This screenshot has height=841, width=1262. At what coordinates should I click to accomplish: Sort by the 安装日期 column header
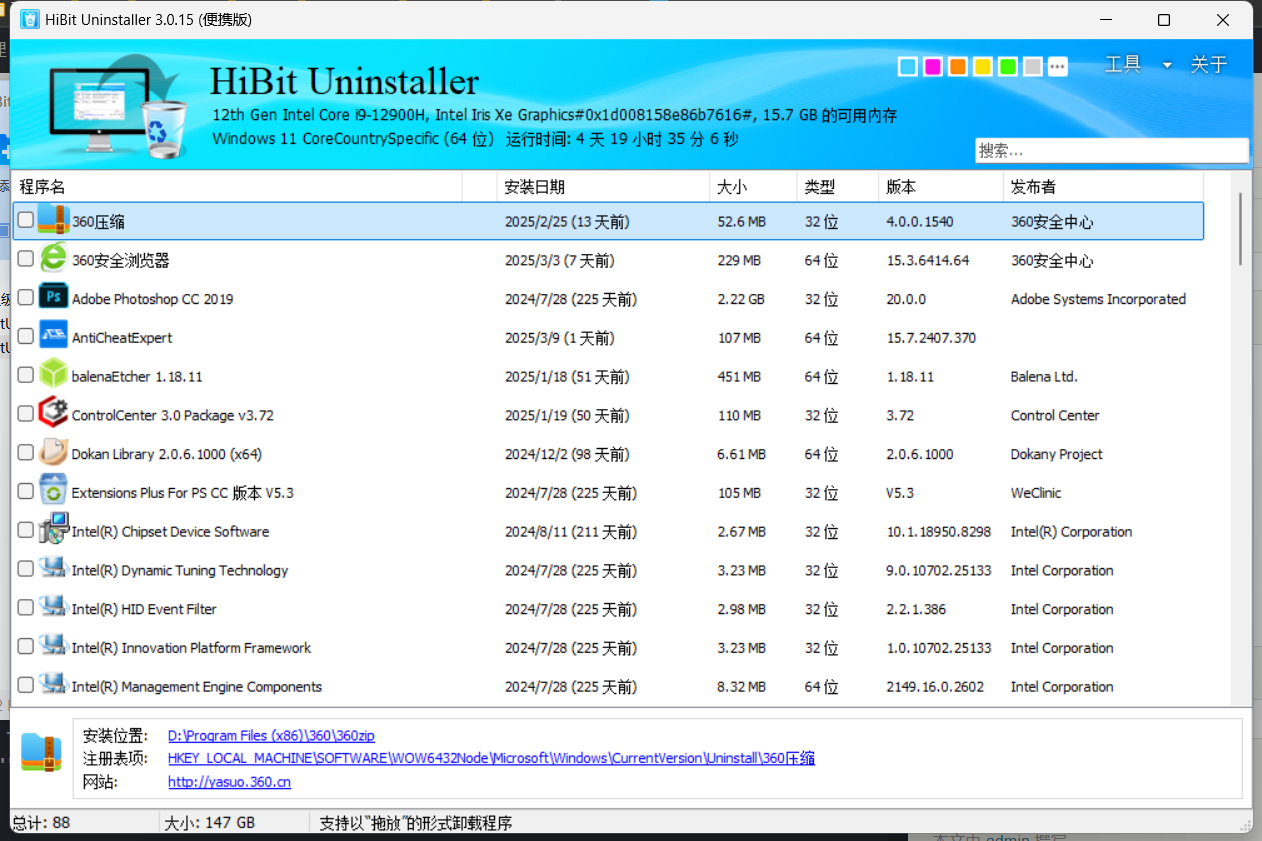[603, 186]
